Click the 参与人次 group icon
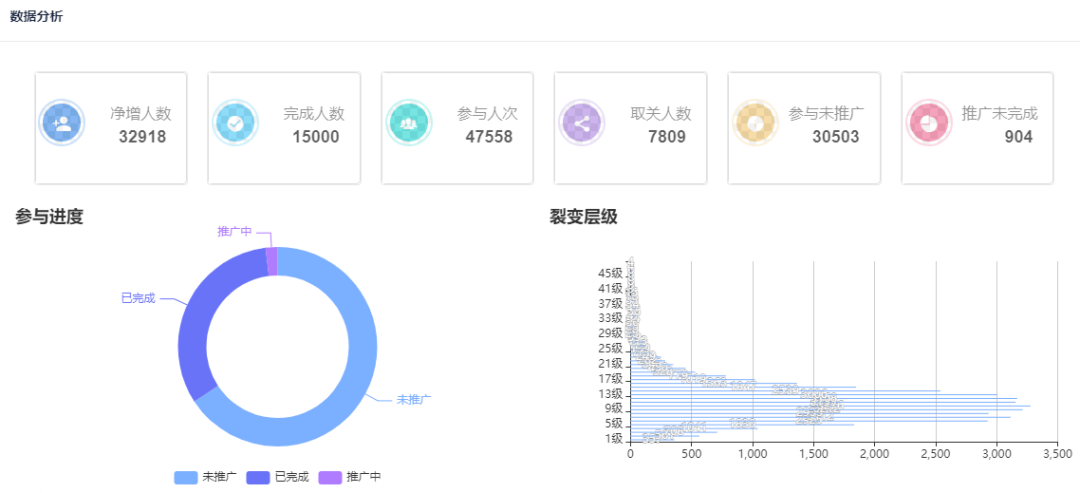The width and height of the screenshot is (1080, 493). point(408,123)
